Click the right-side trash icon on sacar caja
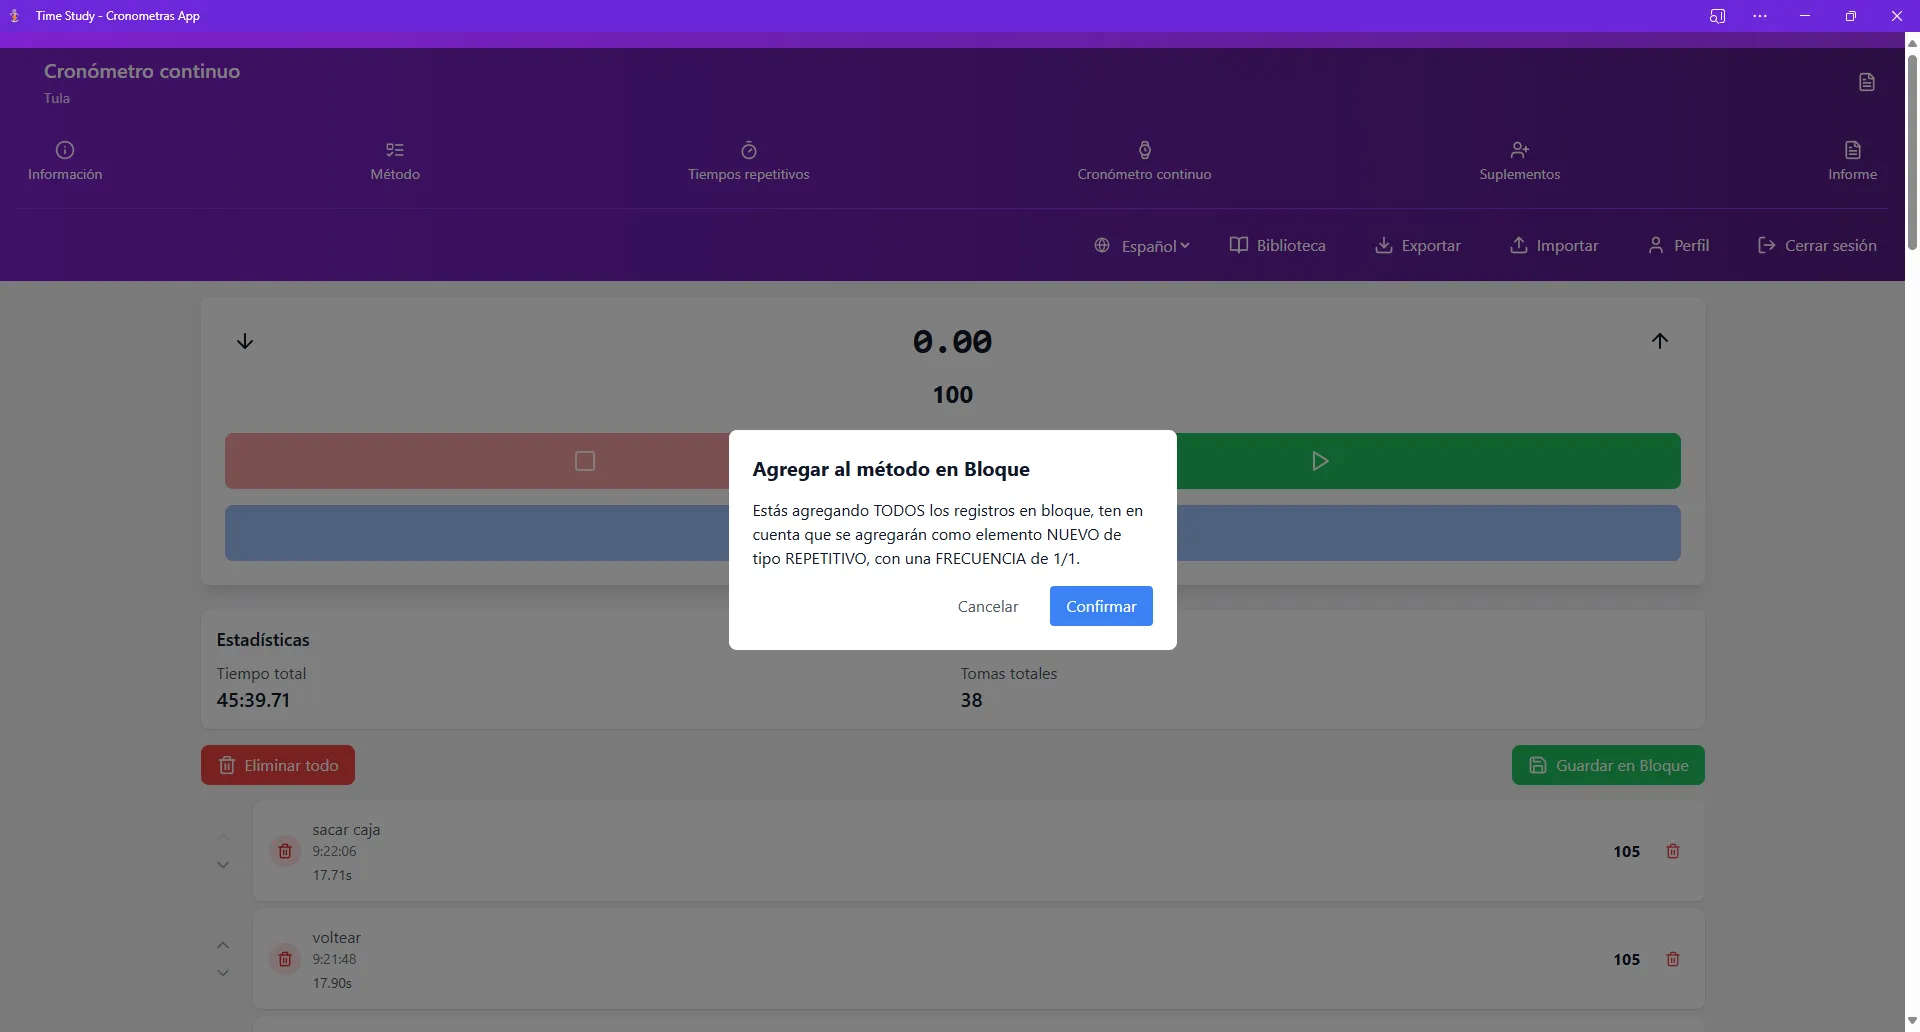This screenshot has width=1920, height=1032. 1673,851
